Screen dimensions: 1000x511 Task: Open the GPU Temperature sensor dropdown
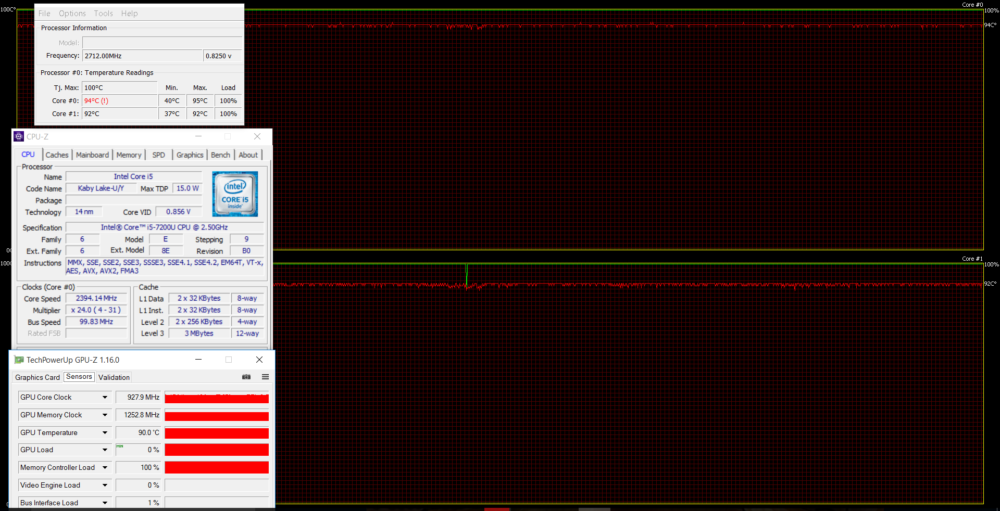[105, 433]
